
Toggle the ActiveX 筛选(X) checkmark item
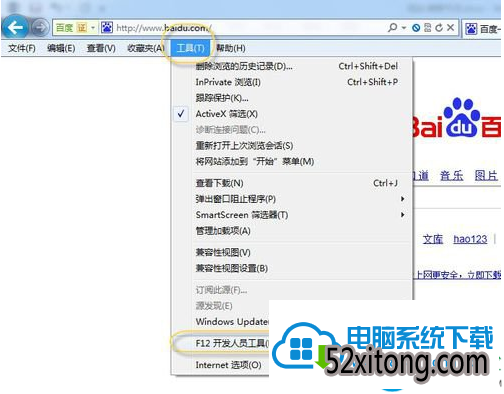(227, 114)
